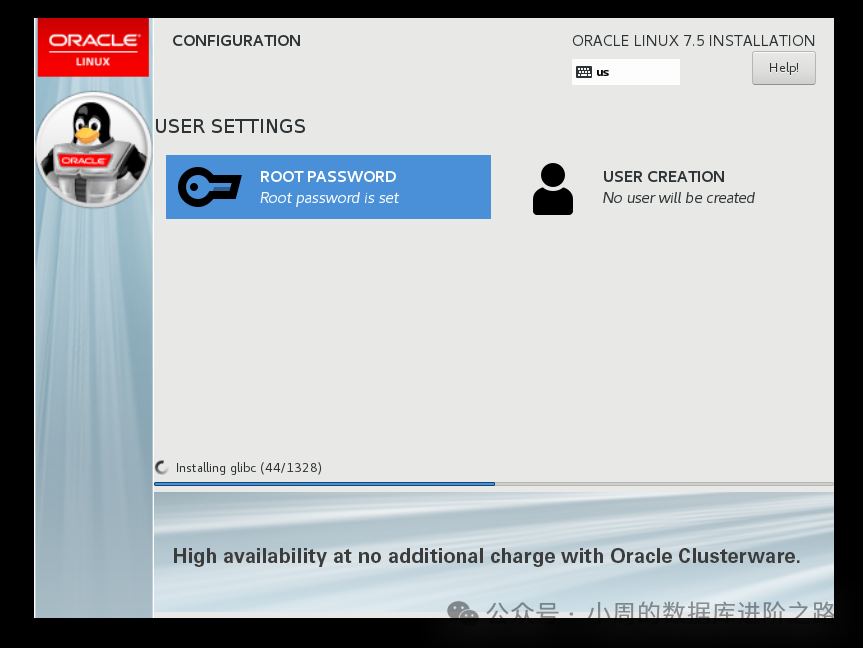Click 'Root password is set' text
The width and height of the screenshot is (863, 648).
coord(329,198)
